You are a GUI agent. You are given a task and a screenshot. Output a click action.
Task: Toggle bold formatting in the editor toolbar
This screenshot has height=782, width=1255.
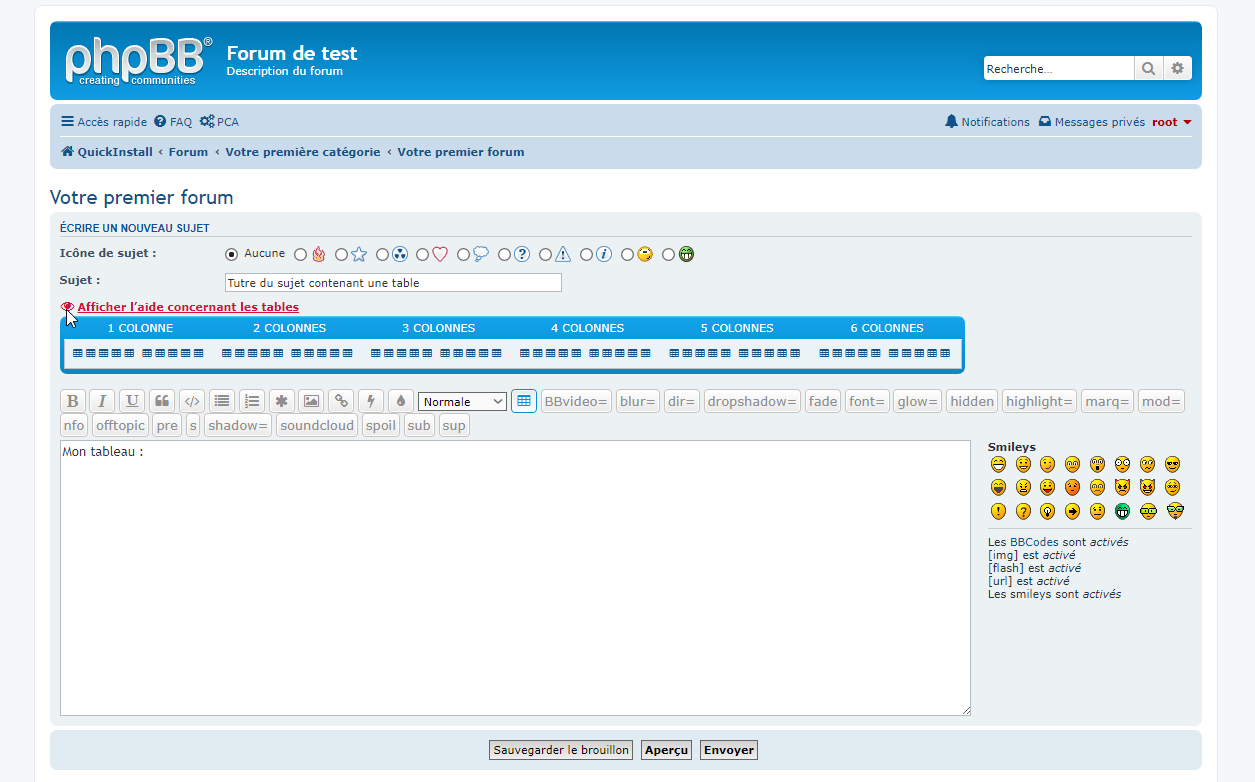pos(73,401)
